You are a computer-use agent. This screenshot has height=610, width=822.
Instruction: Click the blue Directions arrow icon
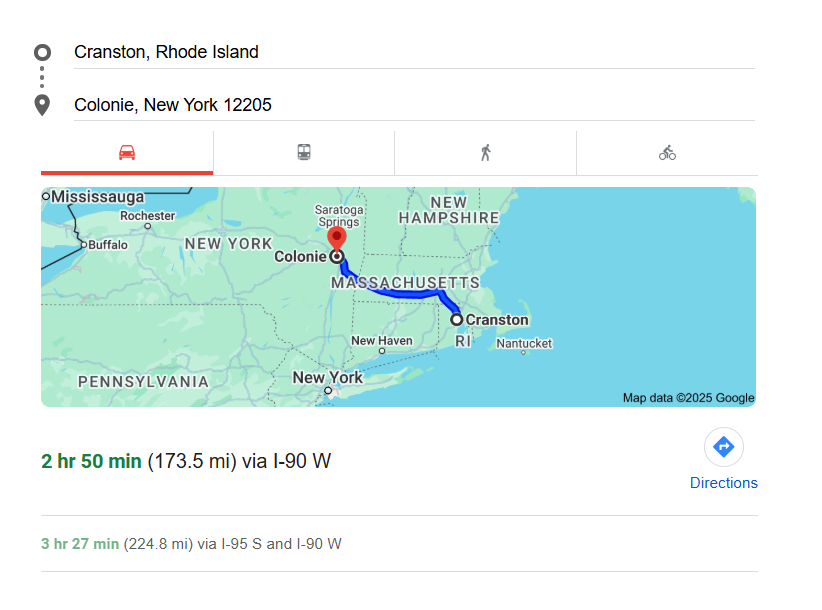point(723,447)
